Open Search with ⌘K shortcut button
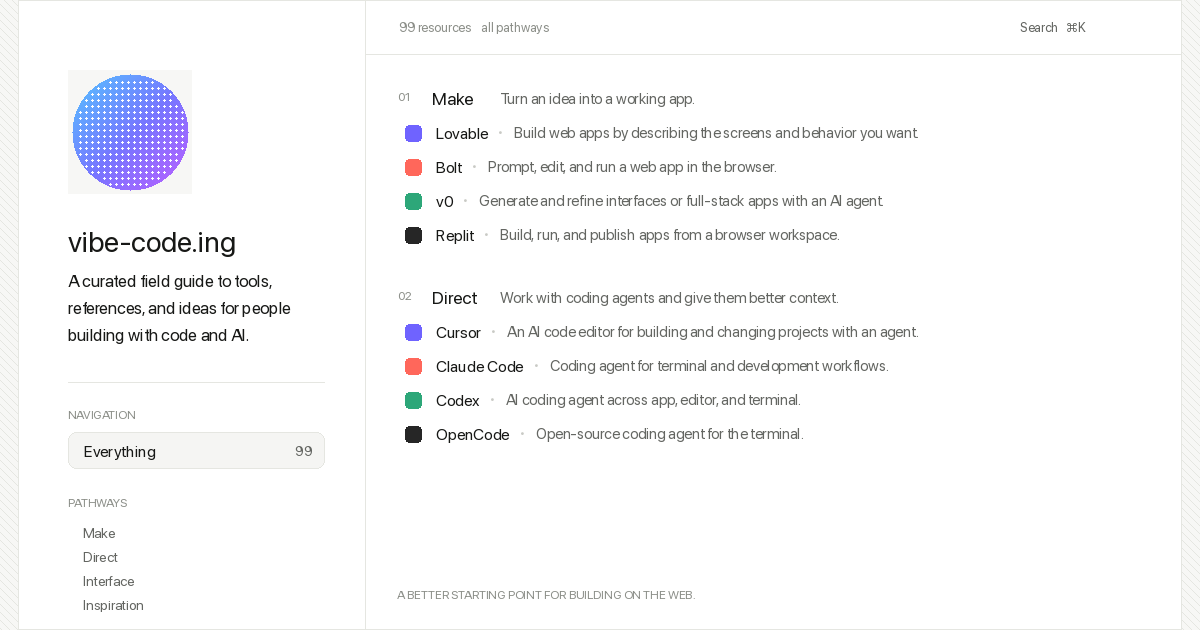 [1053, 28]
